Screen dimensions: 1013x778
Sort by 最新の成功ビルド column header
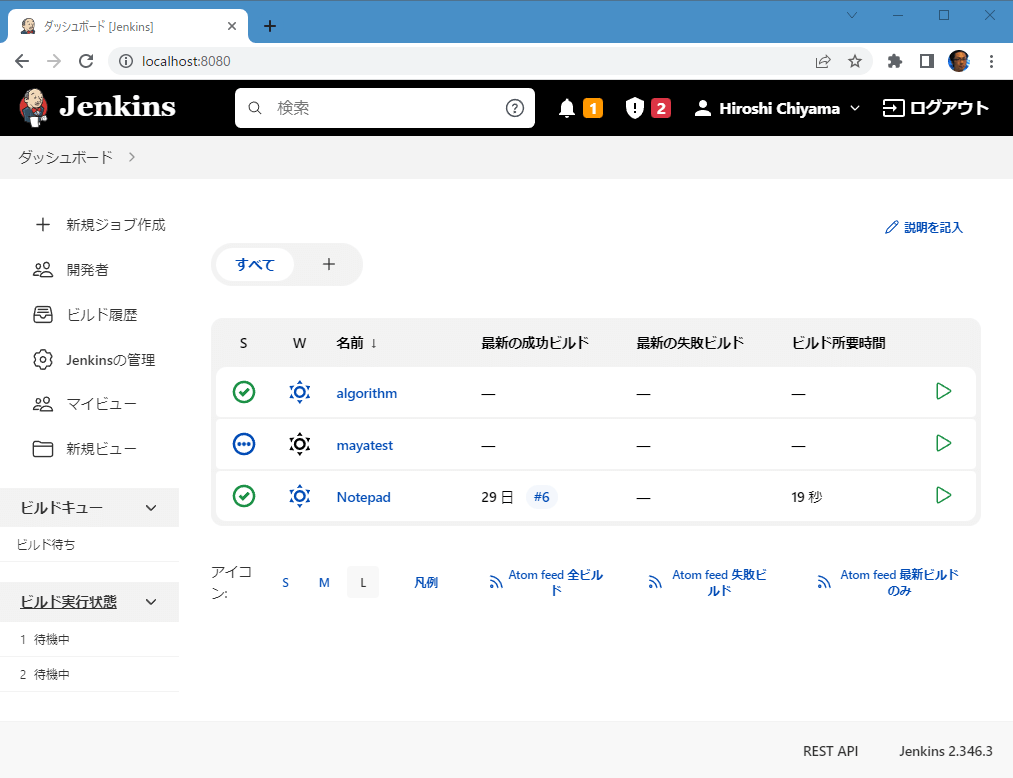[x=535, y=343]
